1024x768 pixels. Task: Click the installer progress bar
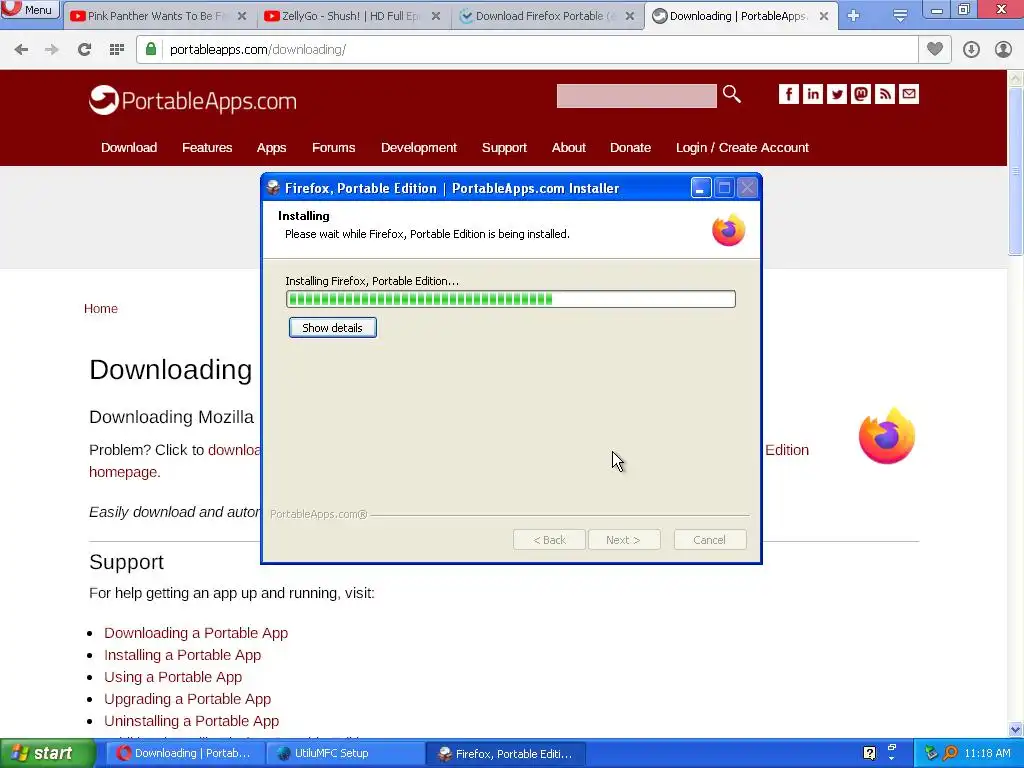point(511,299)
